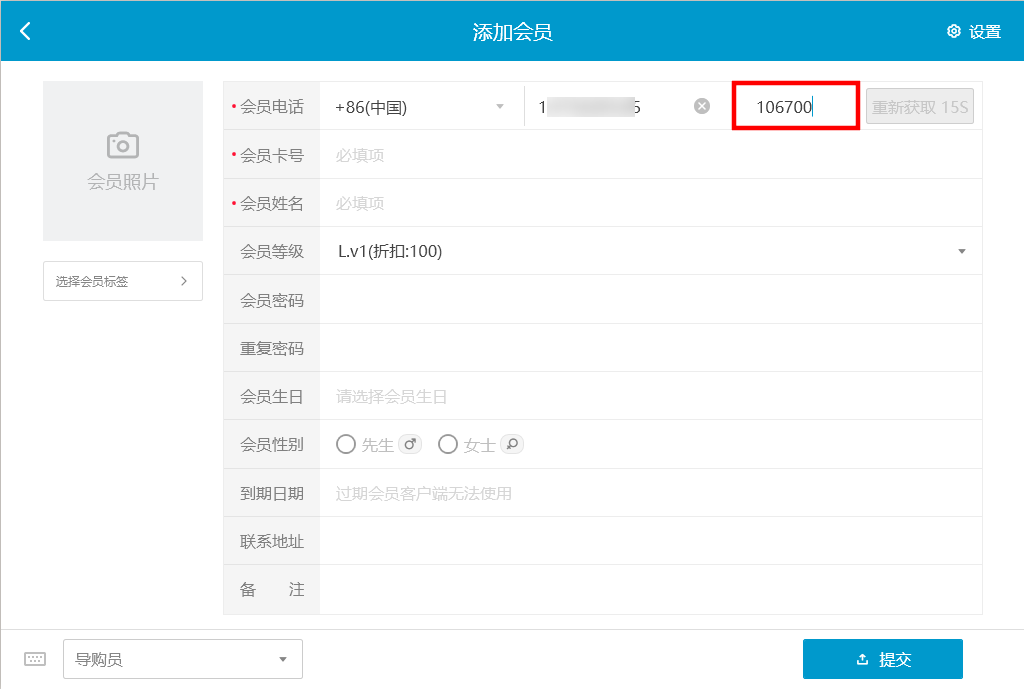This screenshot has height=689, width=1024.
Task: Click the 添加会员 page title
Action: point(513,32)
